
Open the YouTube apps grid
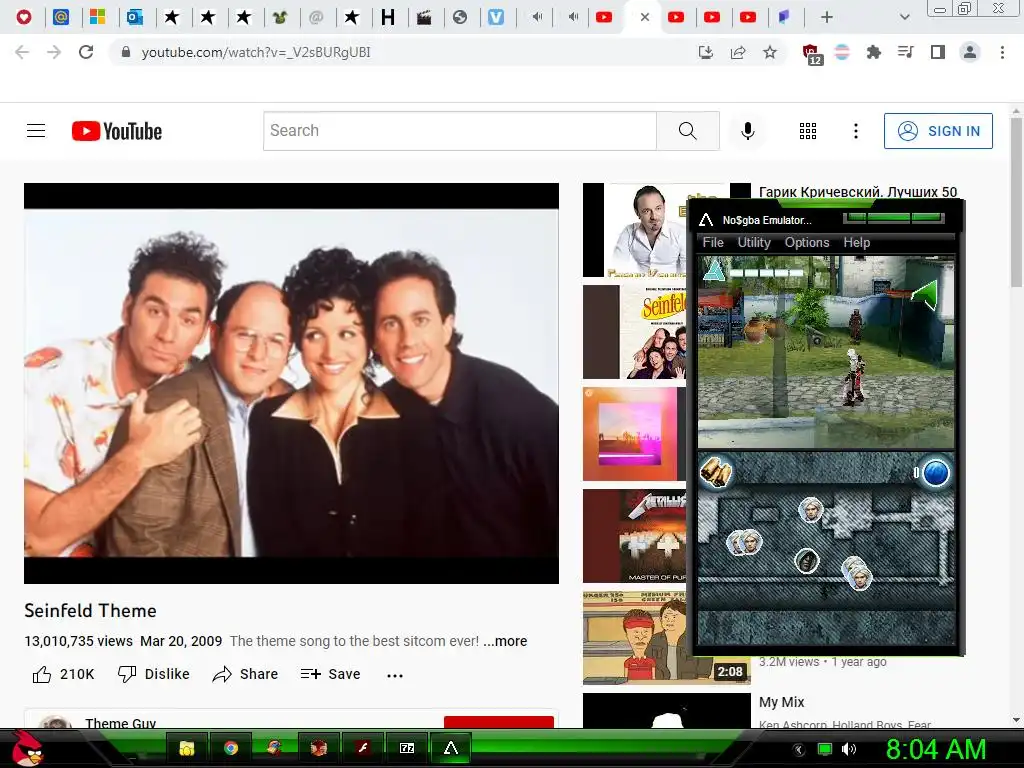pos(808,131)
